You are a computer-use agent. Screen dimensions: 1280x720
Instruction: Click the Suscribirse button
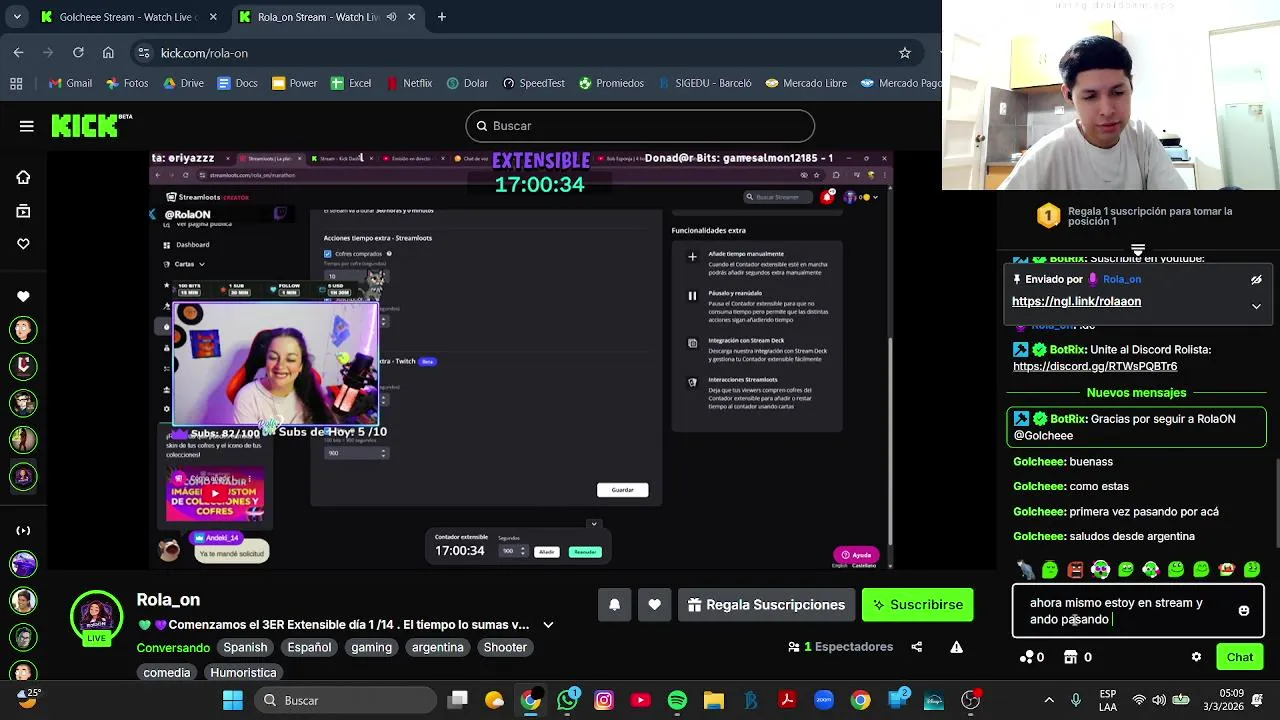coord(917,605)
